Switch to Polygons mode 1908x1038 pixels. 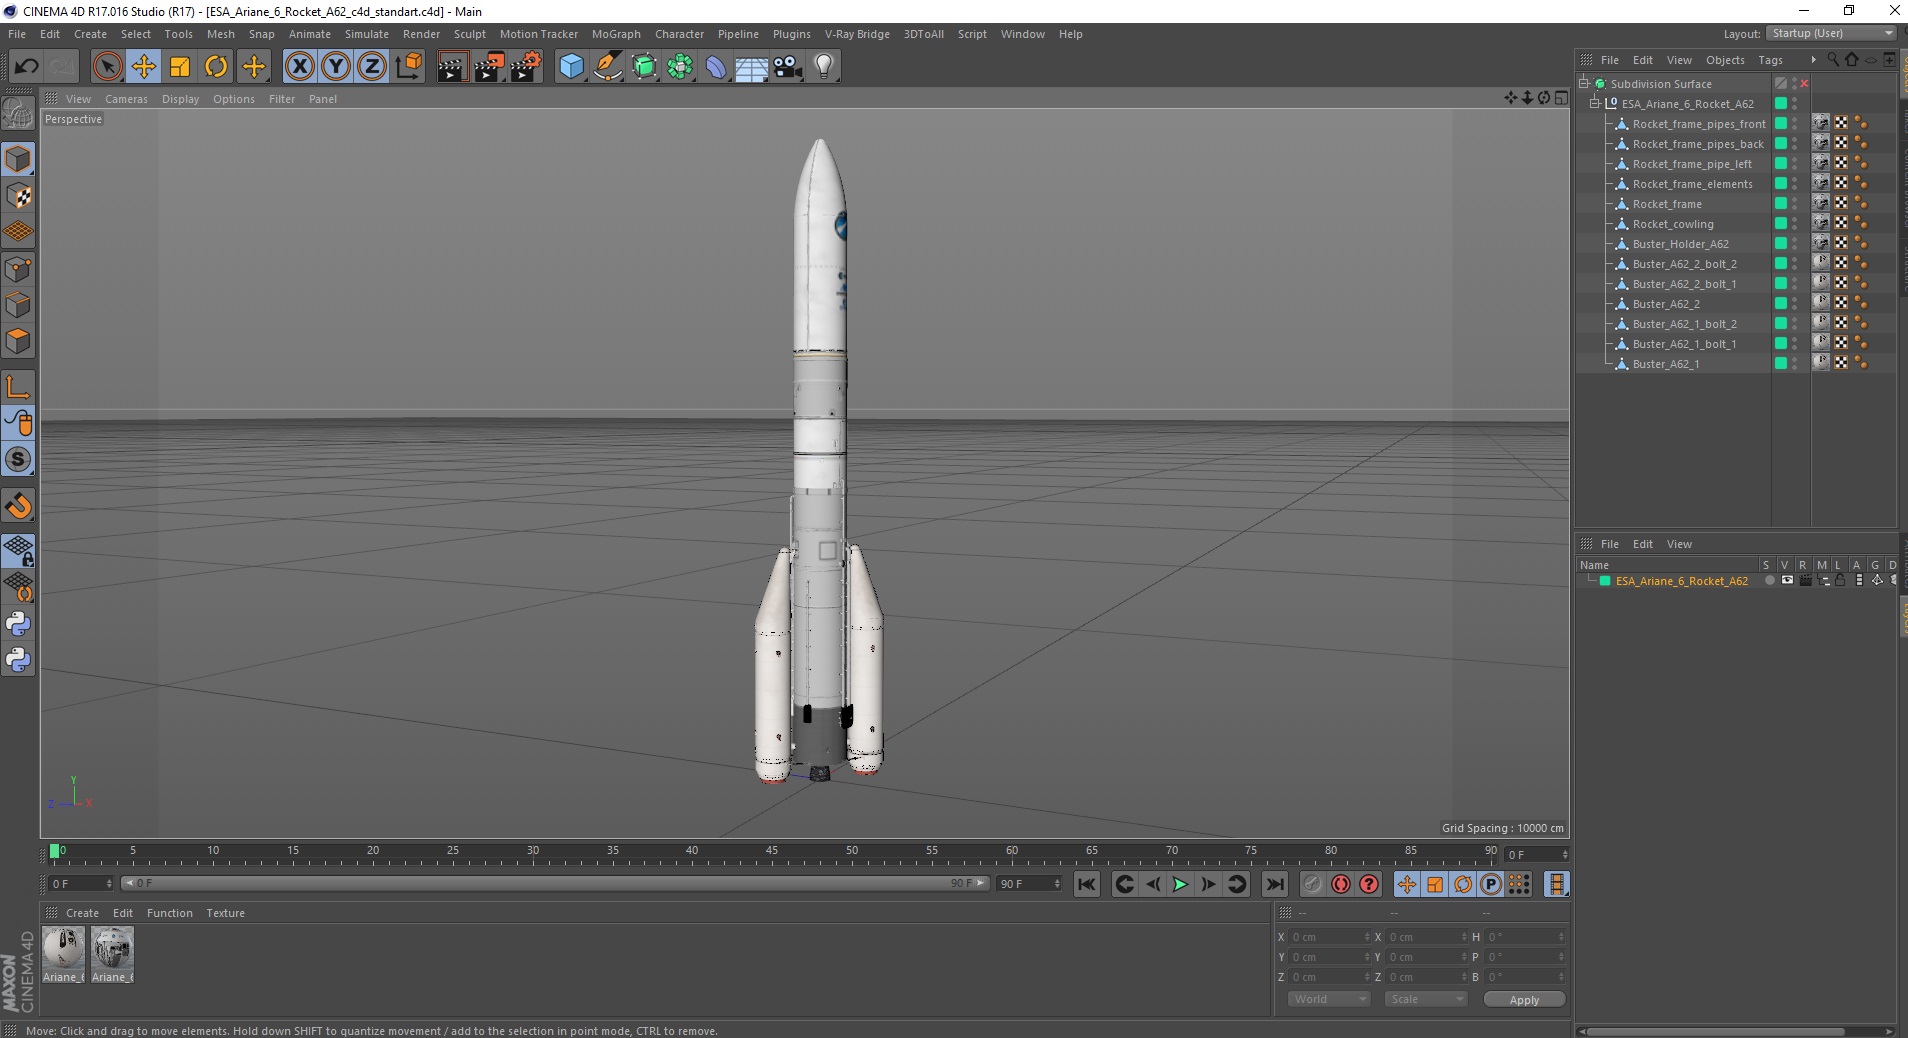(x=18, y=341)
